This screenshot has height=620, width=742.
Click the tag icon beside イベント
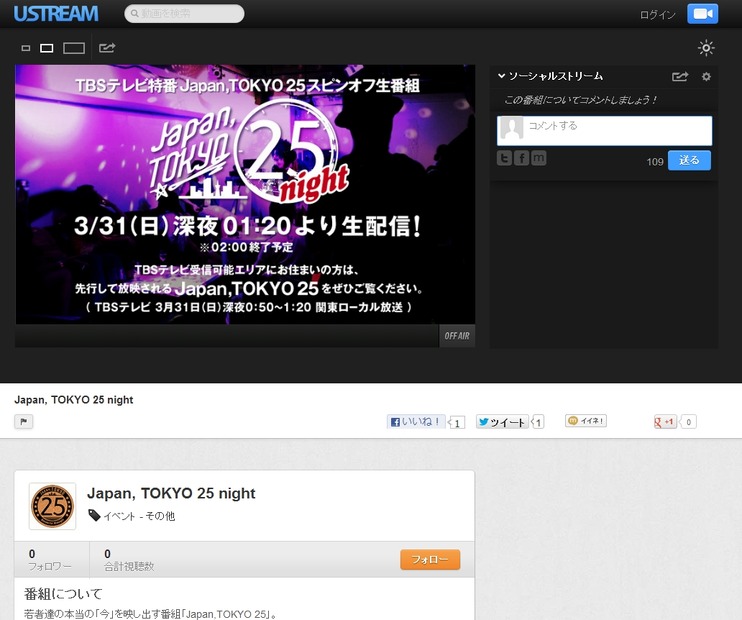tap(94, 515)
